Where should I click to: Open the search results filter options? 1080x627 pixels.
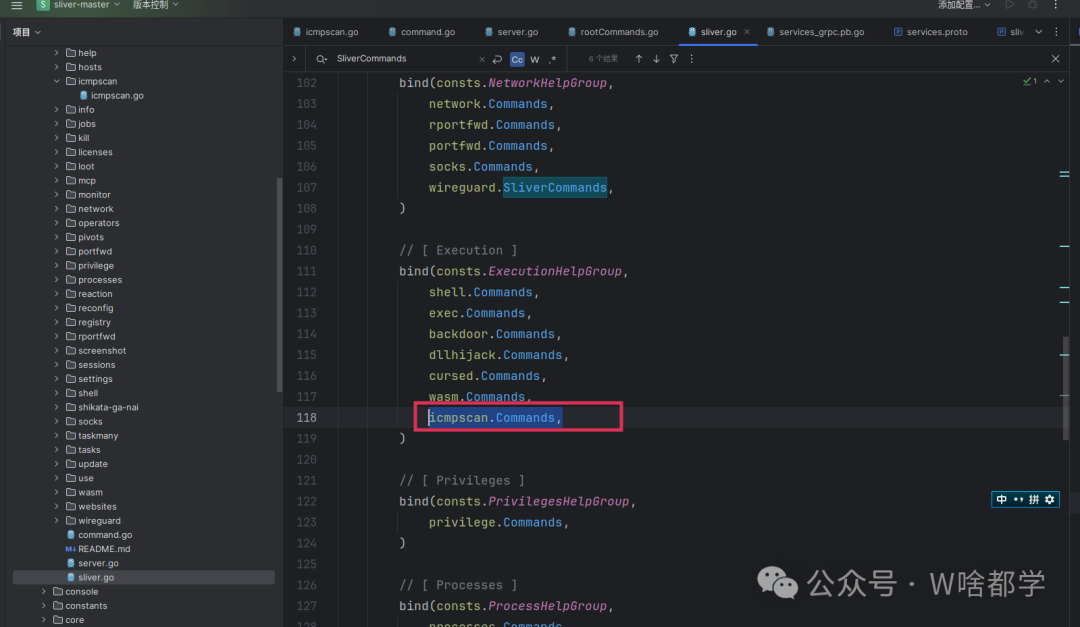[674, 59]
